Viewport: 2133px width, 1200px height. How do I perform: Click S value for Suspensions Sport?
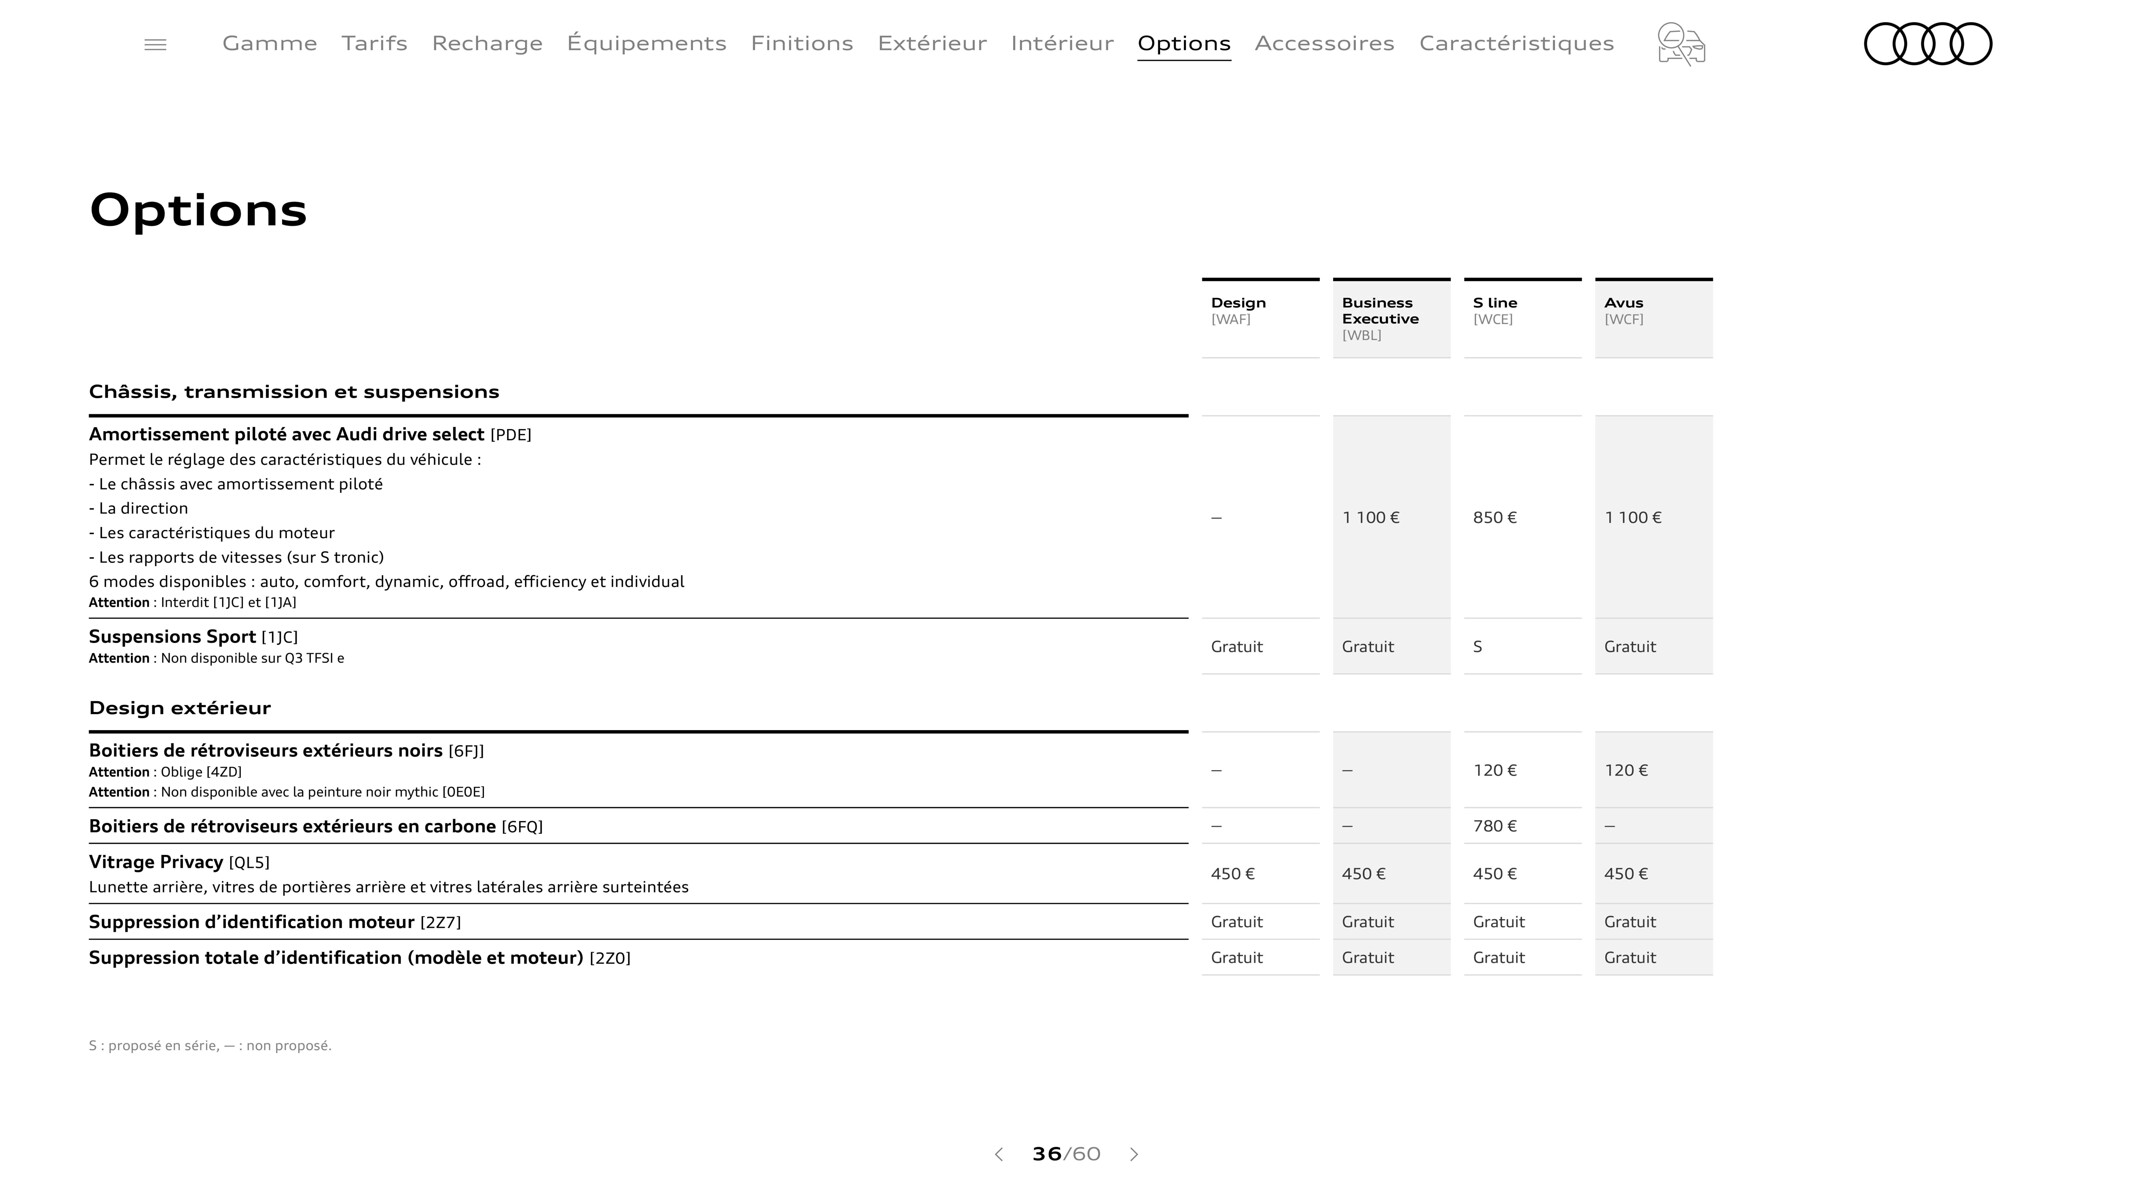point(1478,647)
